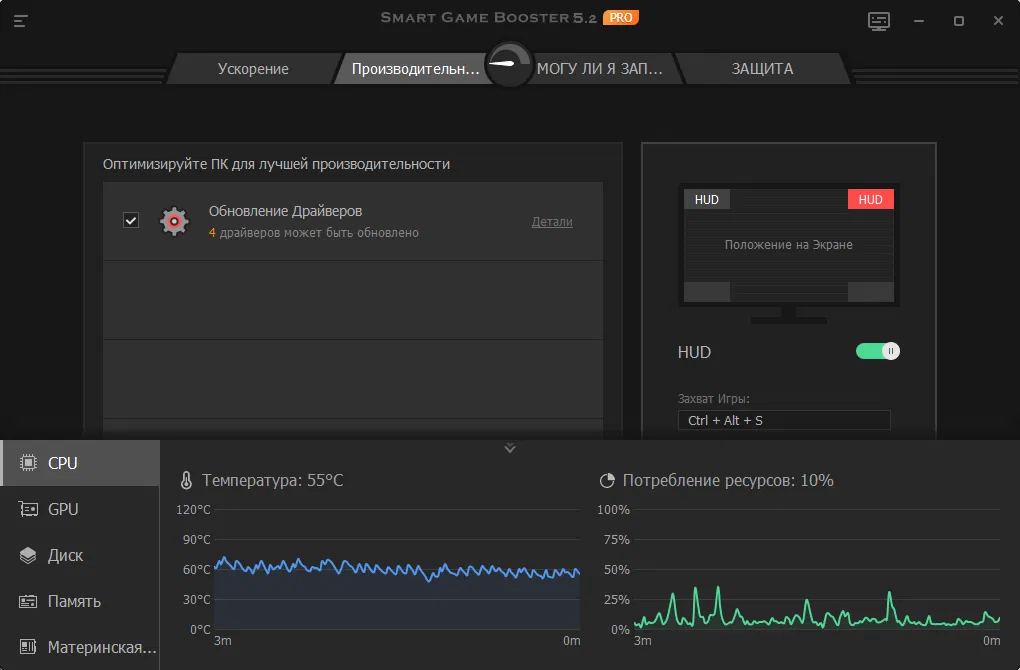
Task: Click the red gear driver update icon
Action: 174,221
